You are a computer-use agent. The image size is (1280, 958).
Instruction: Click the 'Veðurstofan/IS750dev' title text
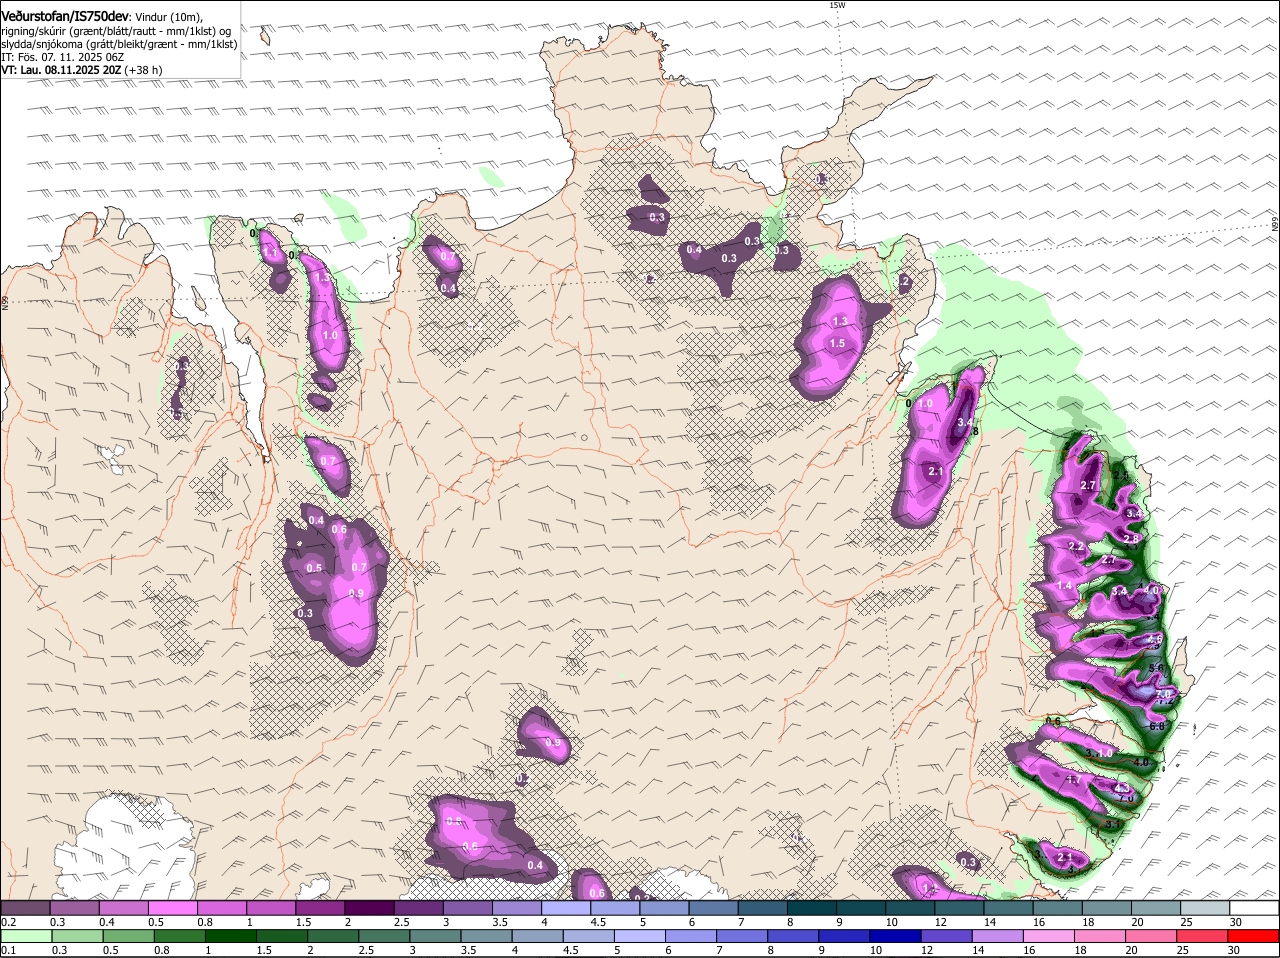65,17
